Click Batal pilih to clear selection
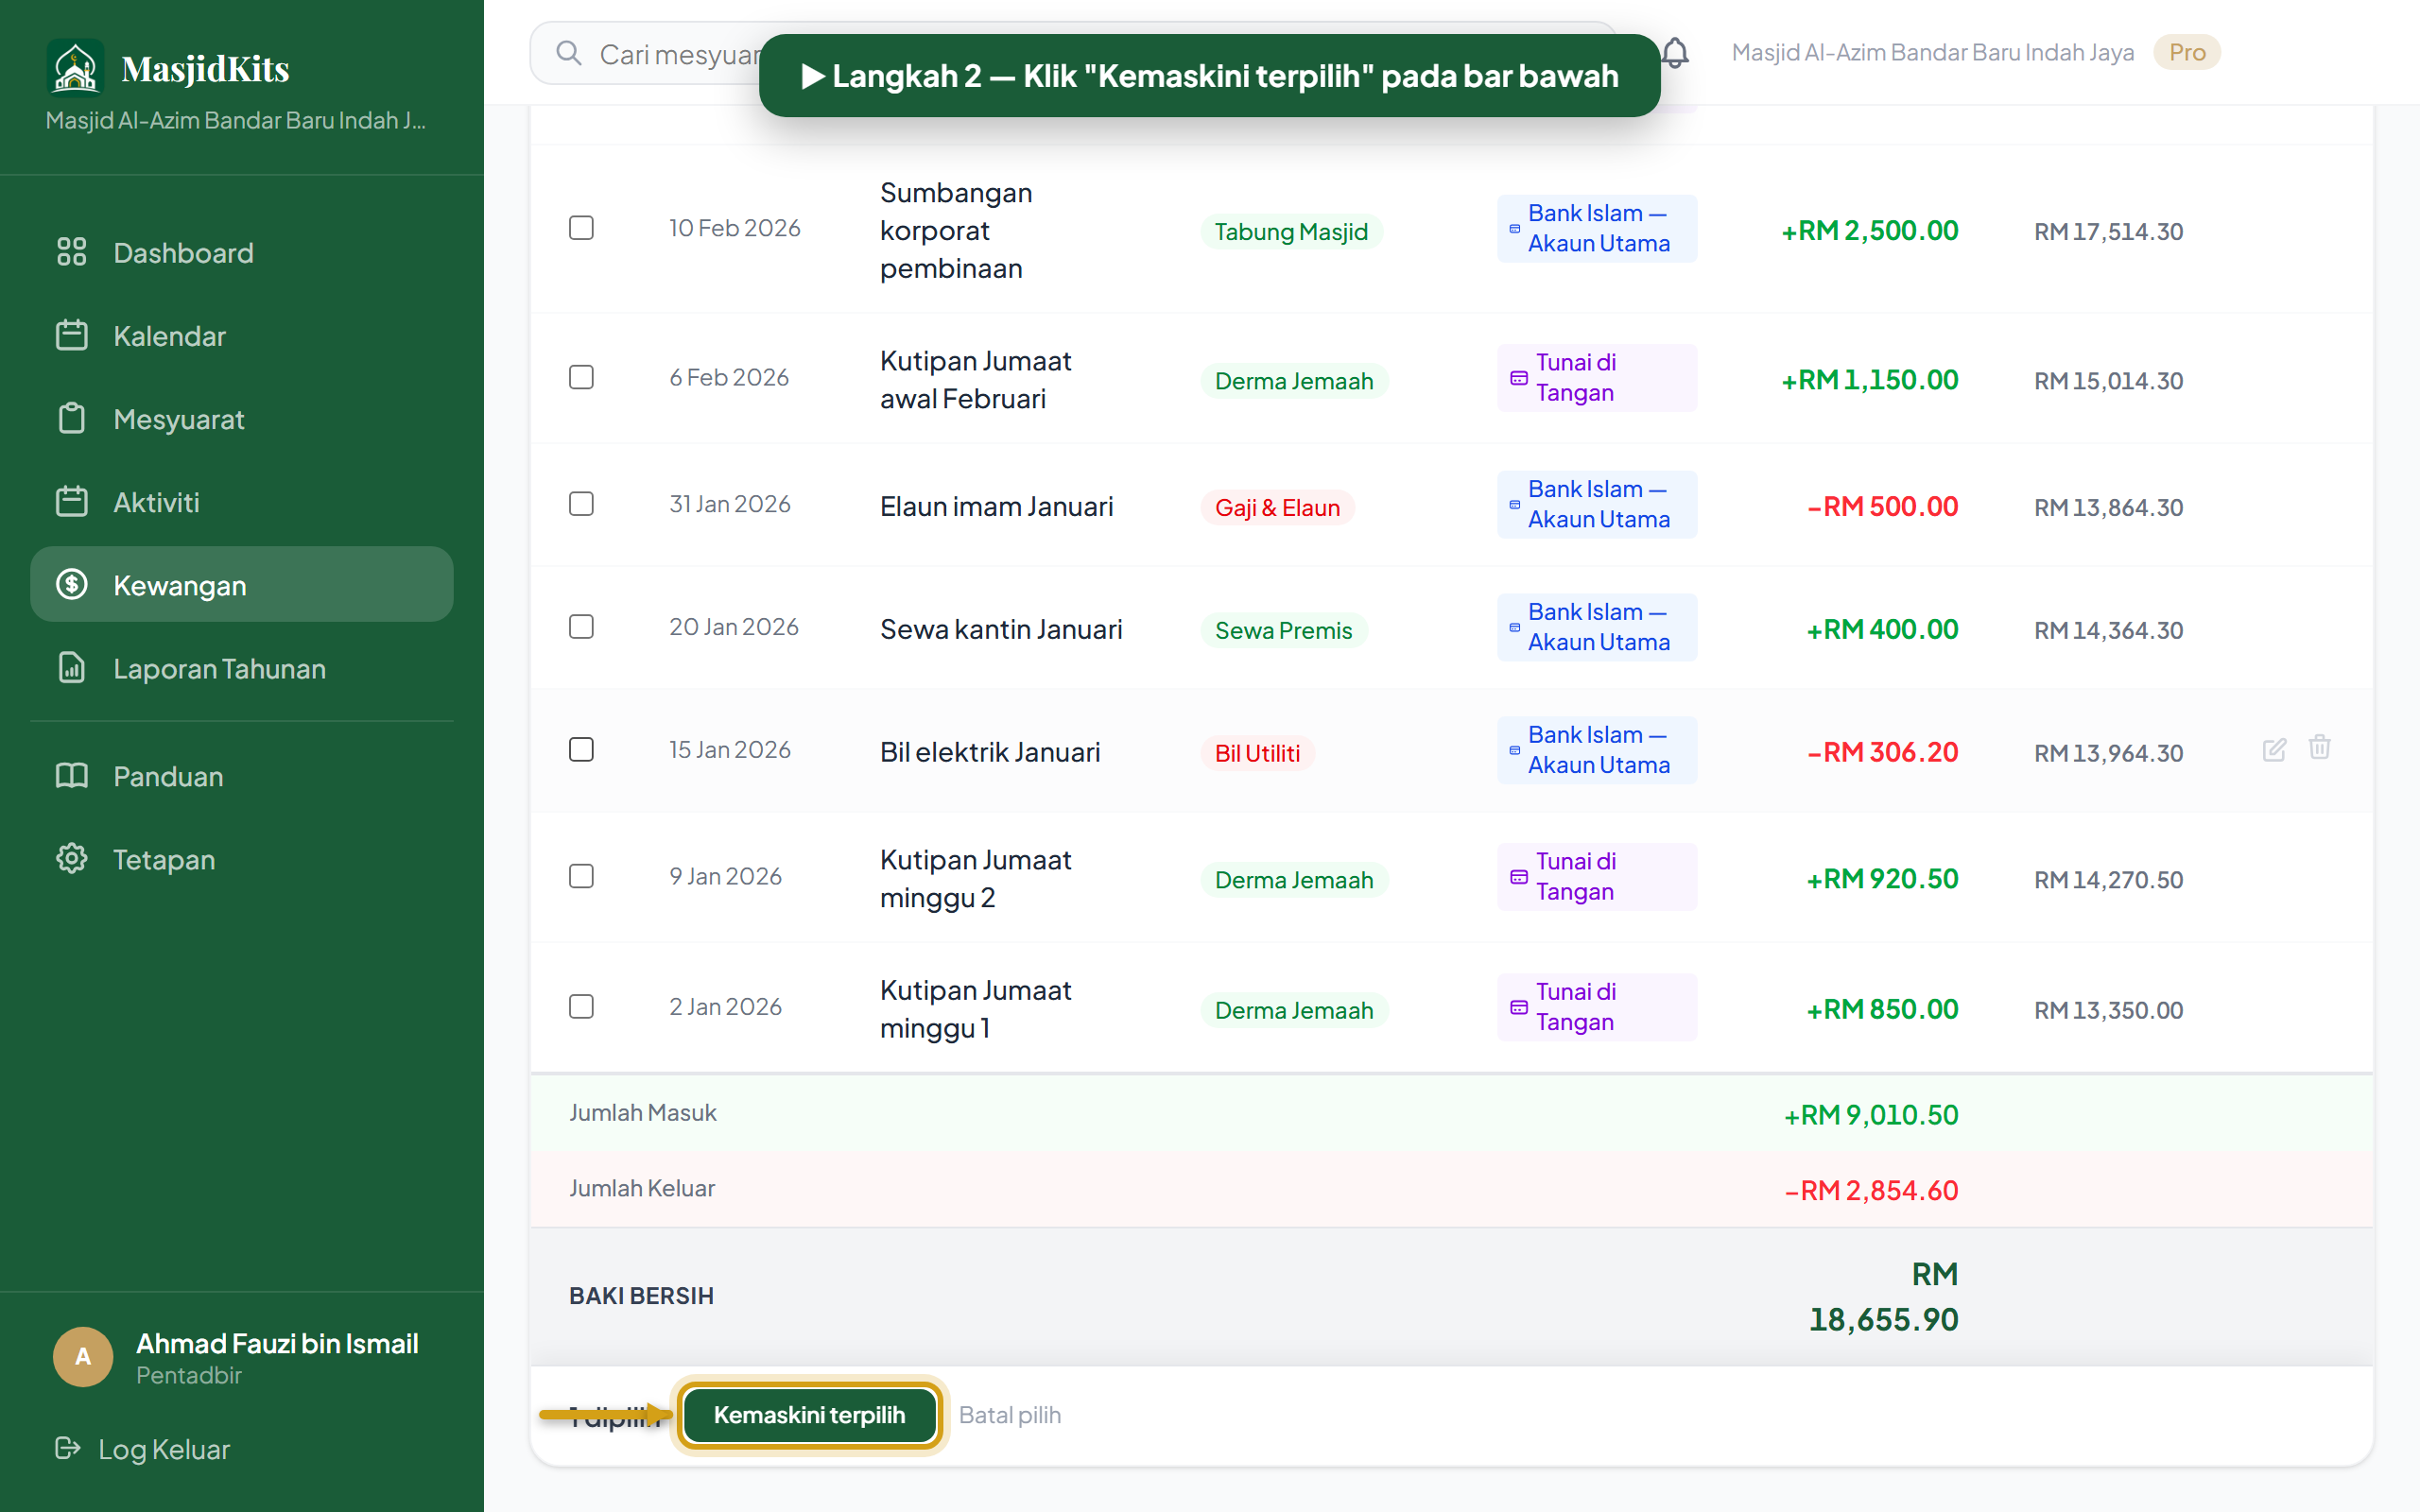This screenshot has width=2420, height=1512. (1010, 1415)
